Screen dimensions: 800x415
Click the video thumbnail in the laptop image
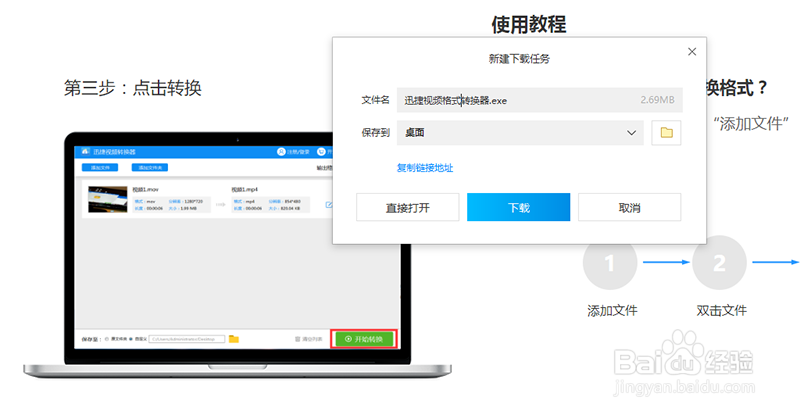108,199
